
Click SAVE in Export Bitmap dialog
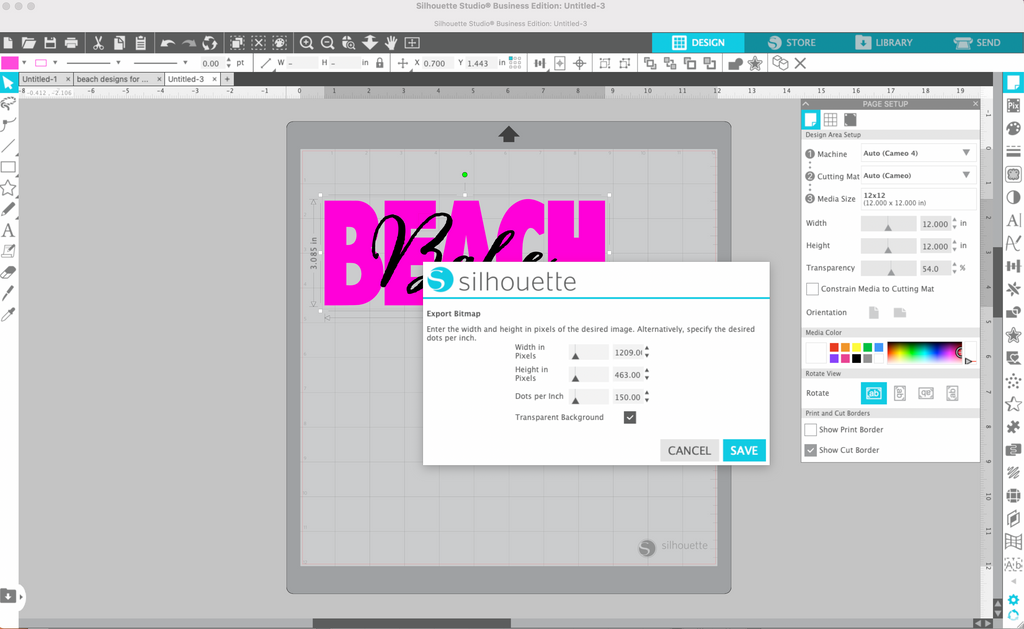point(744,451)
